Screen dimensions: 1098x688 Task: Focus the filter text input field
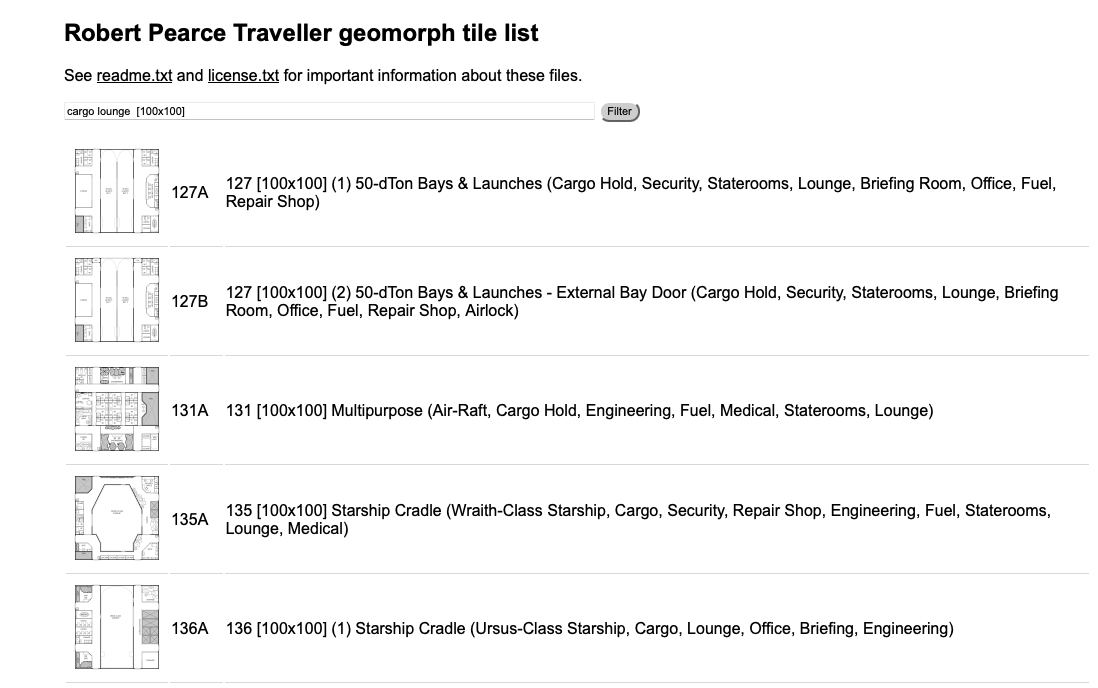click(329, 111)
